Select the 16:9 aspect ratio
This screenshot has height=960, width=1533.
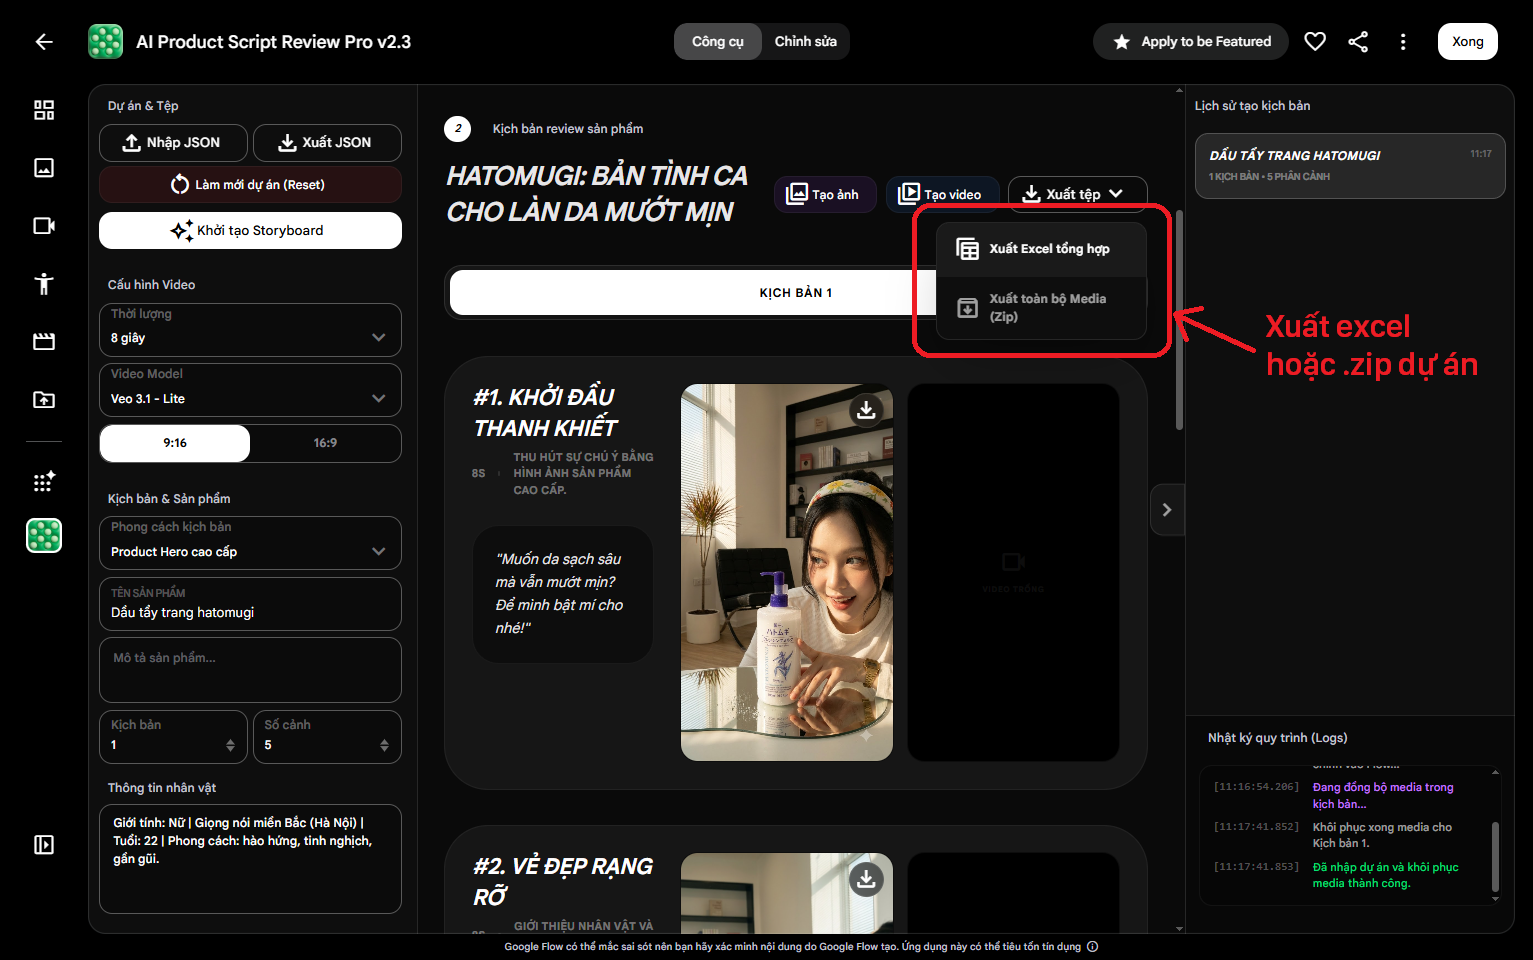pos(325,443)
